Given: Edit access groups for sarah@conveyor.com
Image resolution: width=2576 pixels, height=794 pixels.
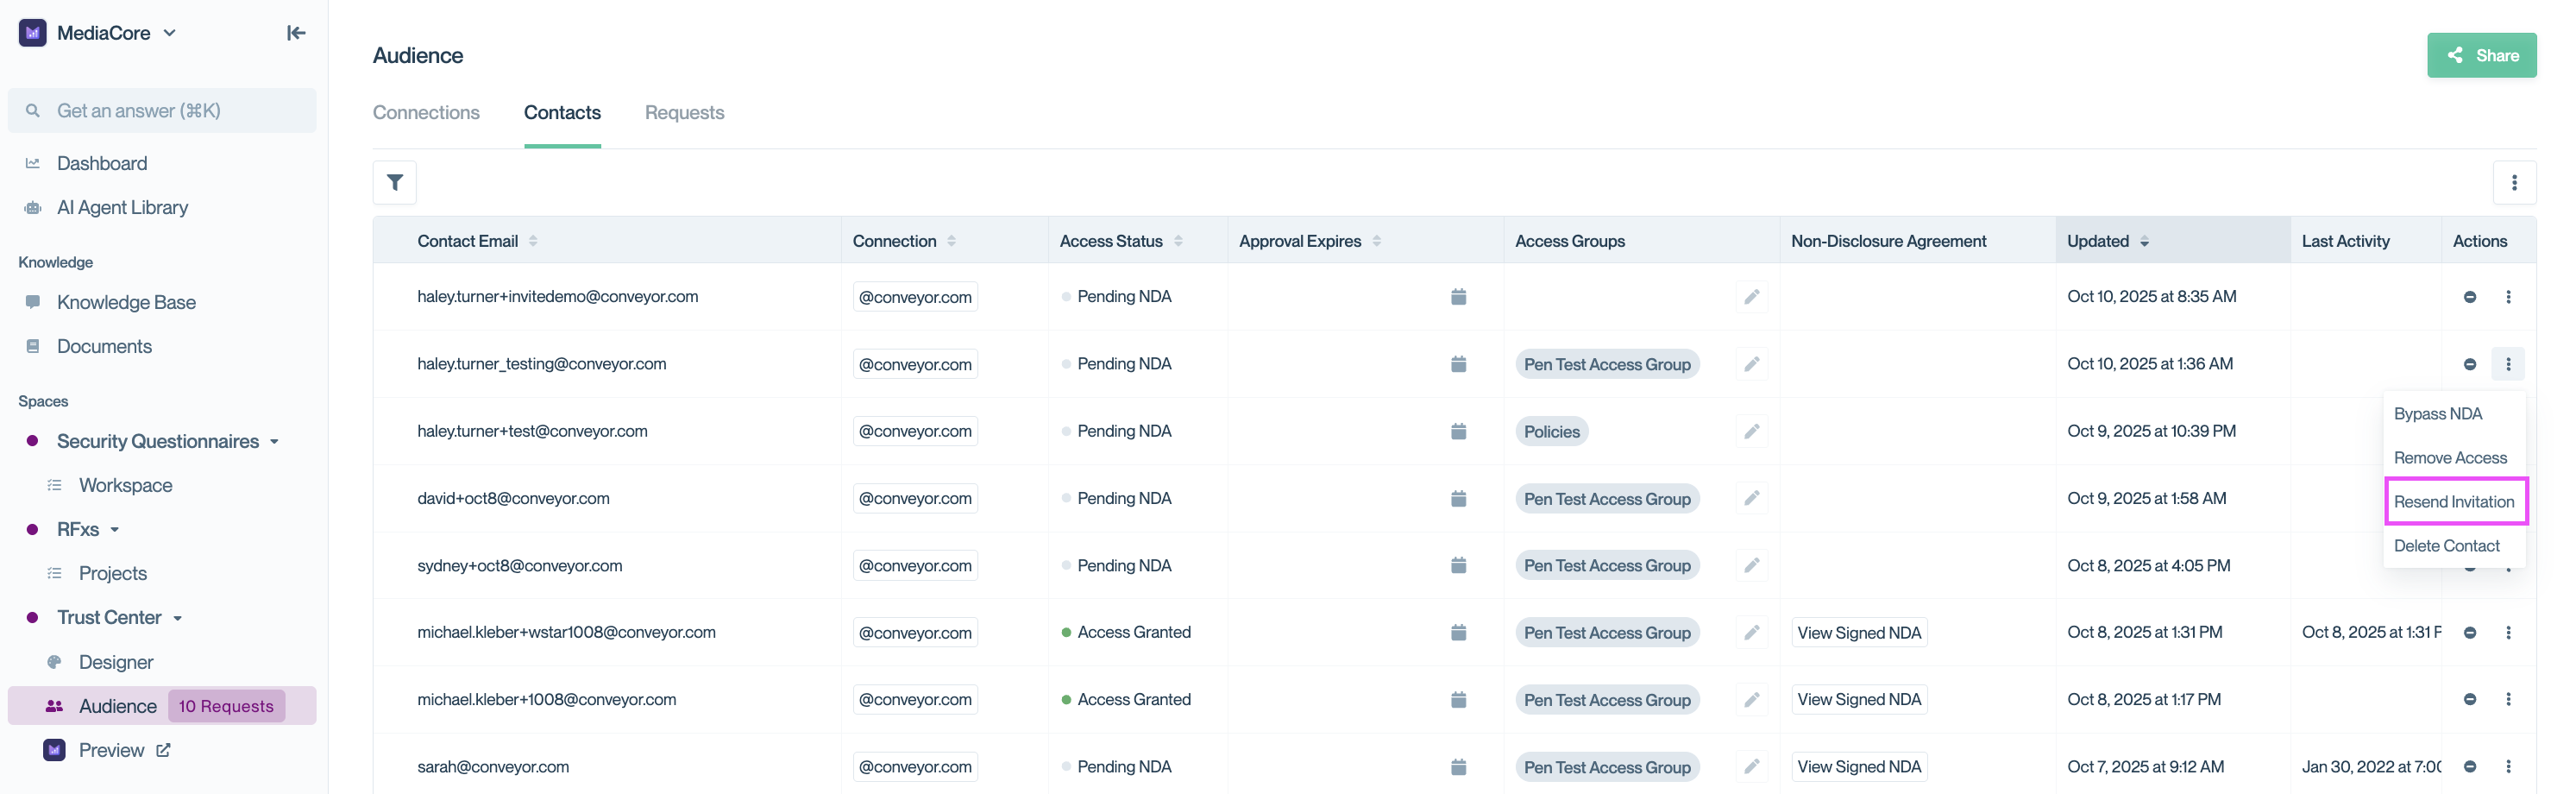Looking at the screenshot, I should pyautogui.click(x=1752, y=766).
